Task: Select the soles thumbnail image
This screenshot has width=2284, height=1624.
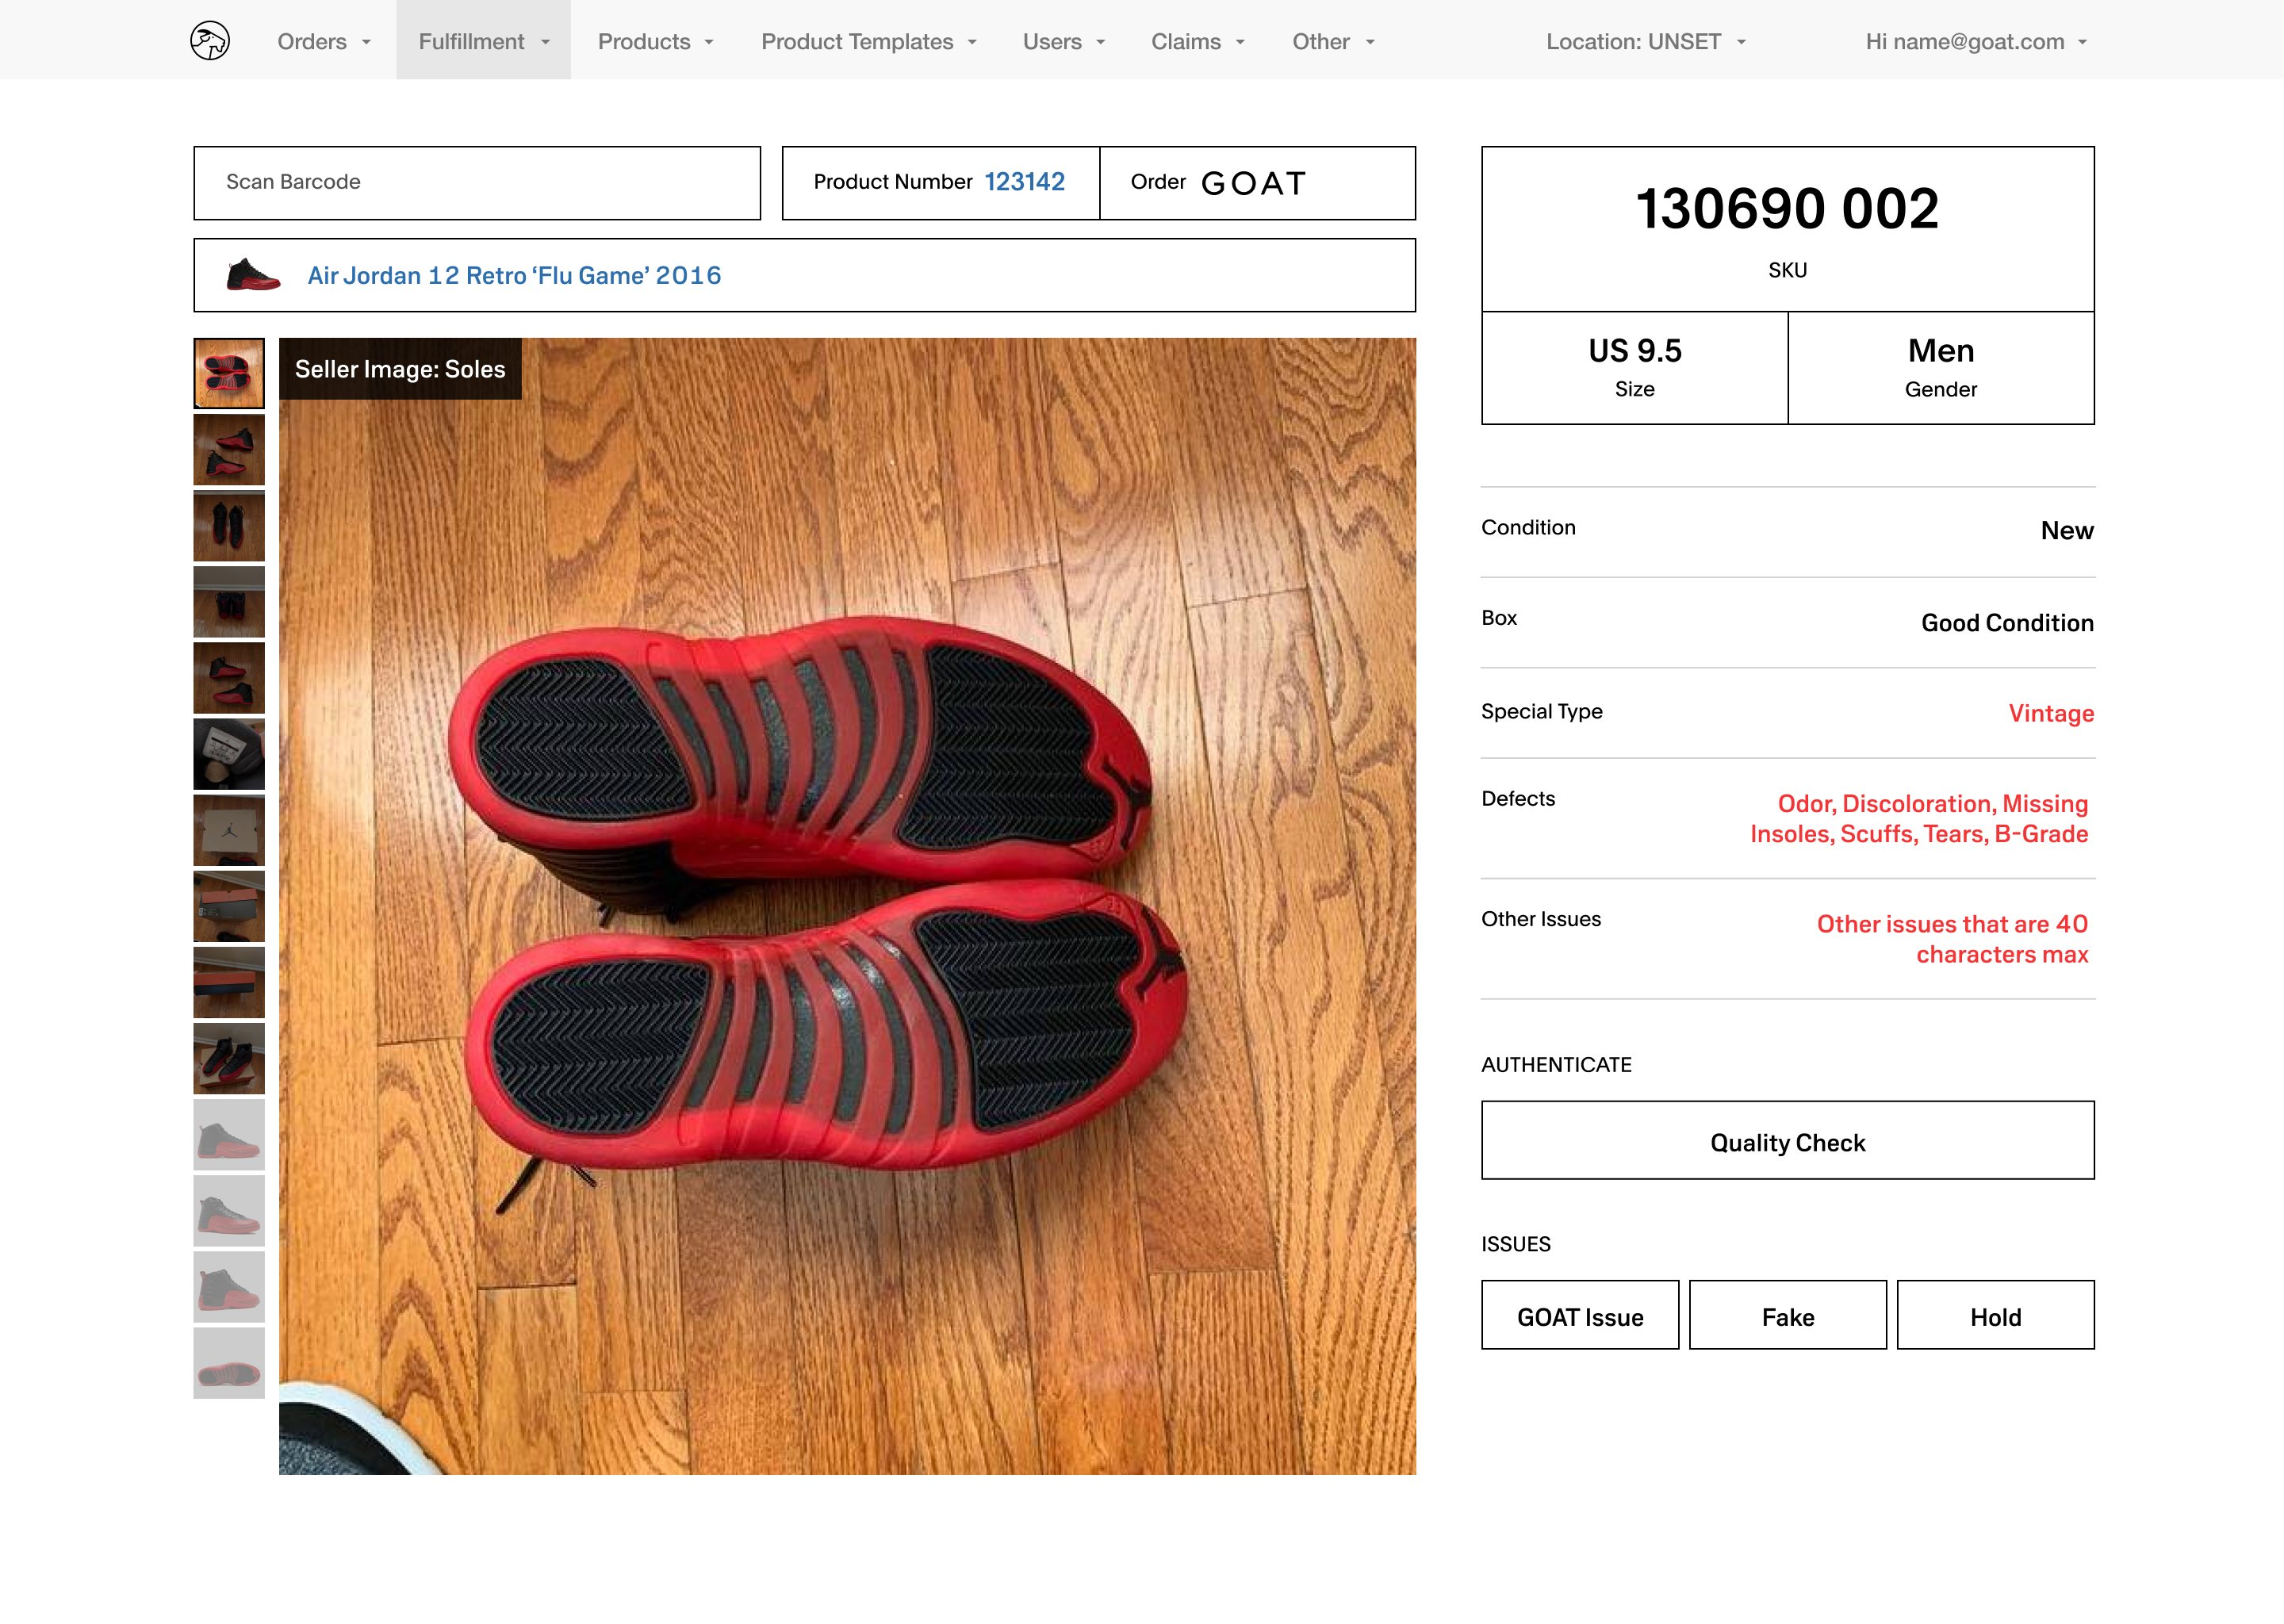Action: [229, 373]
